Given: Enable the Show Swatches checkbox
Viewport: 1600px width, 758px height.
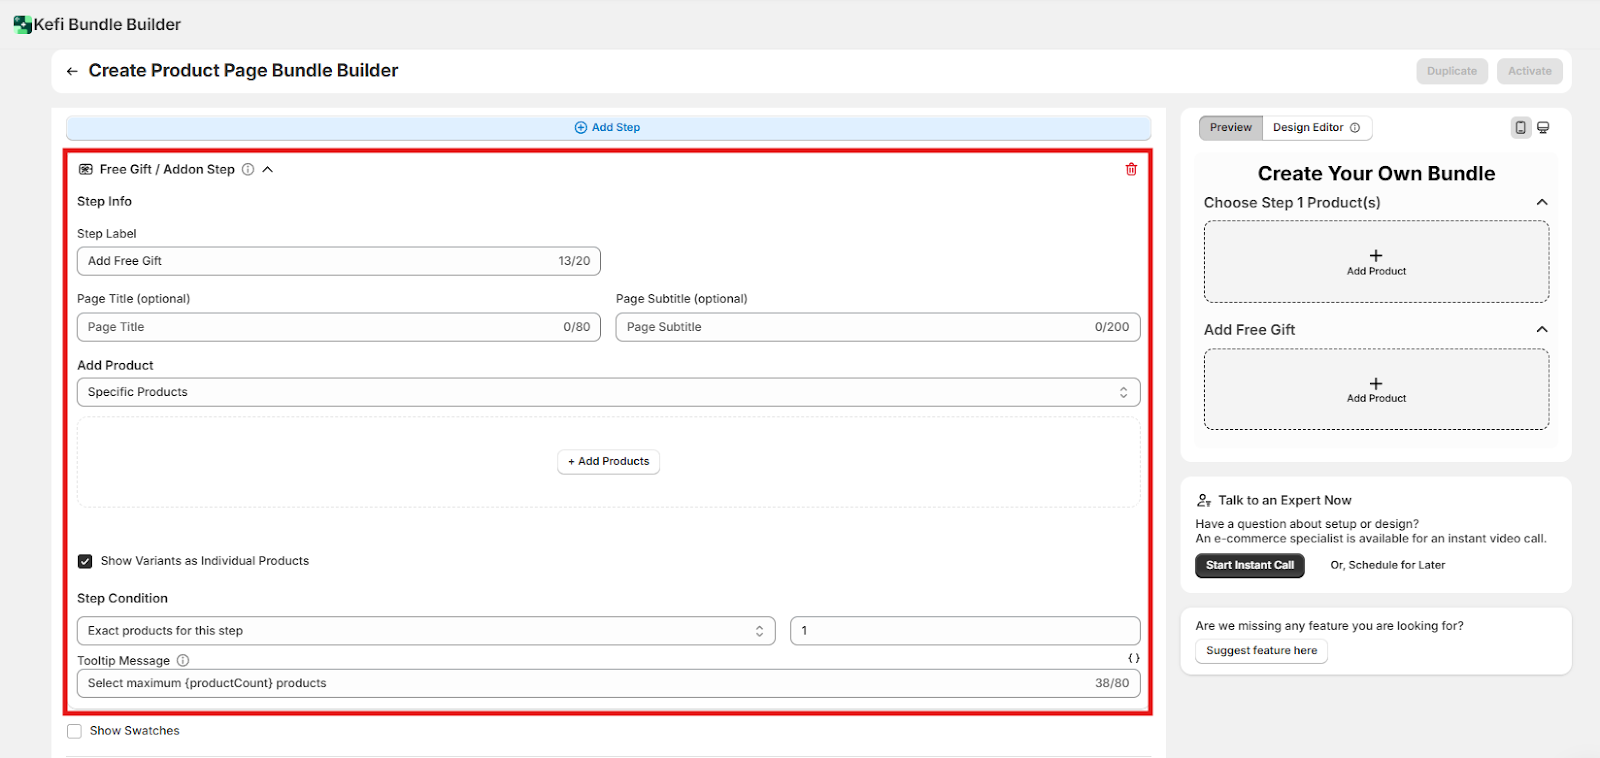Looking at the screenshot, I should click(74, 731).
